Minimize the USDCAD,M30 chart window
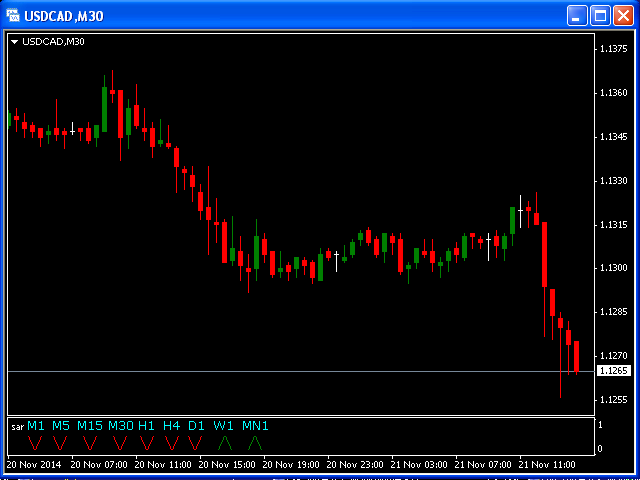 click(577, 16)
